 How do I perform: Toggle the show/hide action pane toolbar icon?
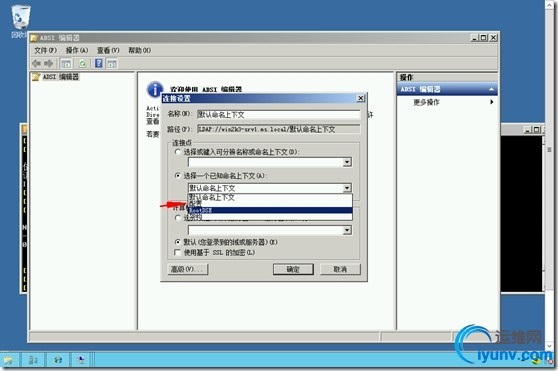(x=112, y=64)
